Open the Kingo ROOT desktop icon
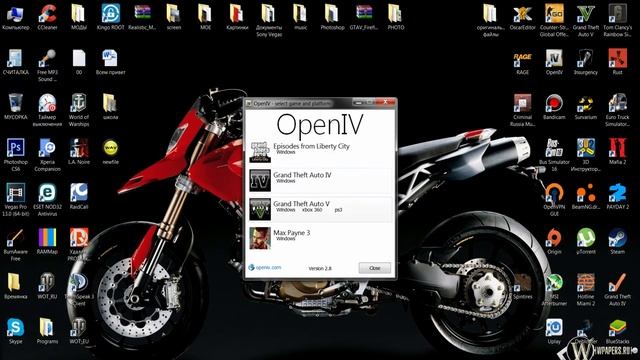This screenshot has width=640, height=360. click(x=111, y=17)
